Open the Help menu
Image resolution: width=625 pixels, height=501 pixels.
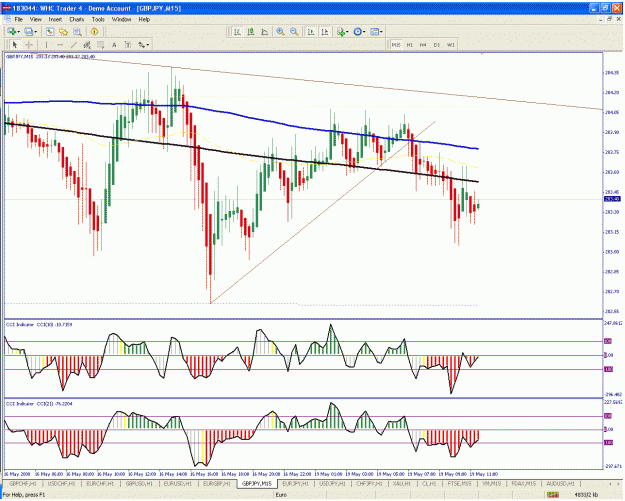pos(144,19)
